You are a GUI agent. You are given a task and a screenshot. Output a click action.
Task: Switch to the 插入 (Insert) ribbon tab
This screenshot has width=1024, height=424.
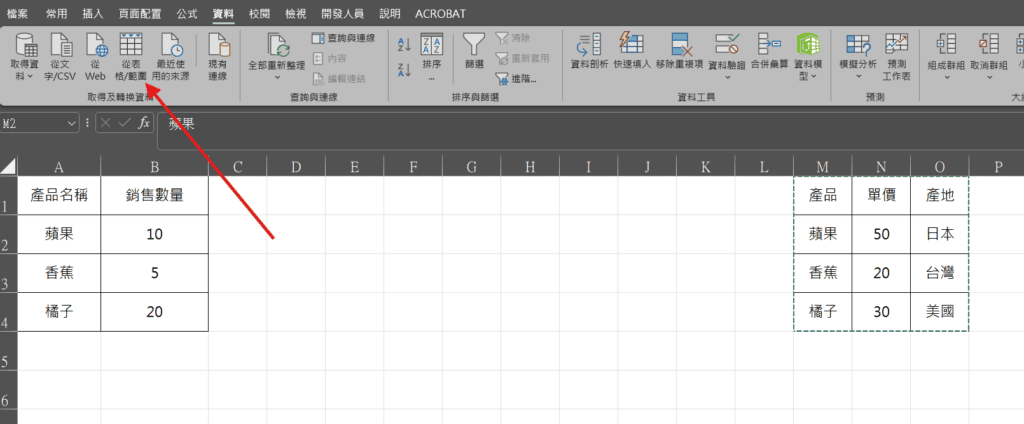(x=92, y=15)
